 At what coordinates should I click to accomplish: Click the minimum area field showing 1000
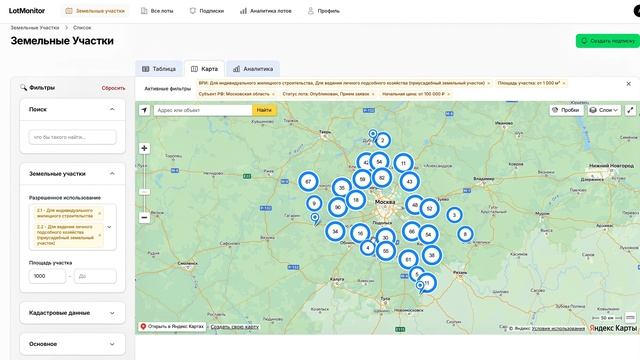[47, 276]
